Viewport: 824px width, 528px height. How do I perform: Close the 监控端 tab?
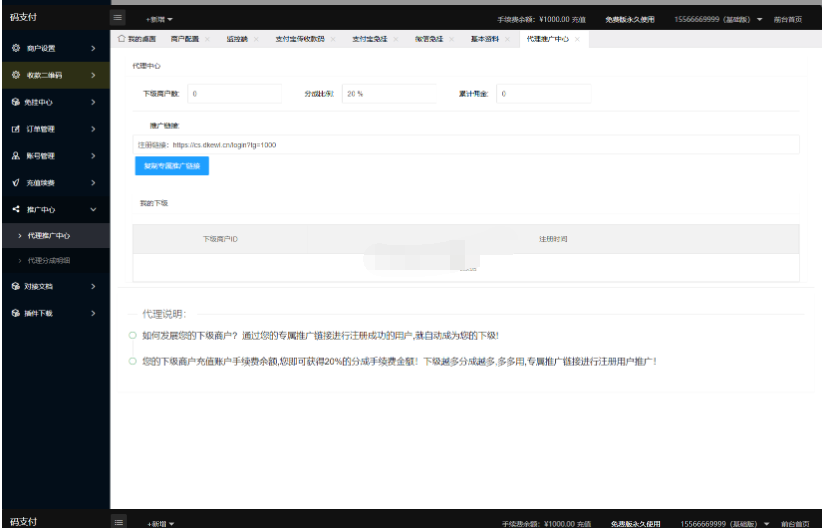(256, 39)
